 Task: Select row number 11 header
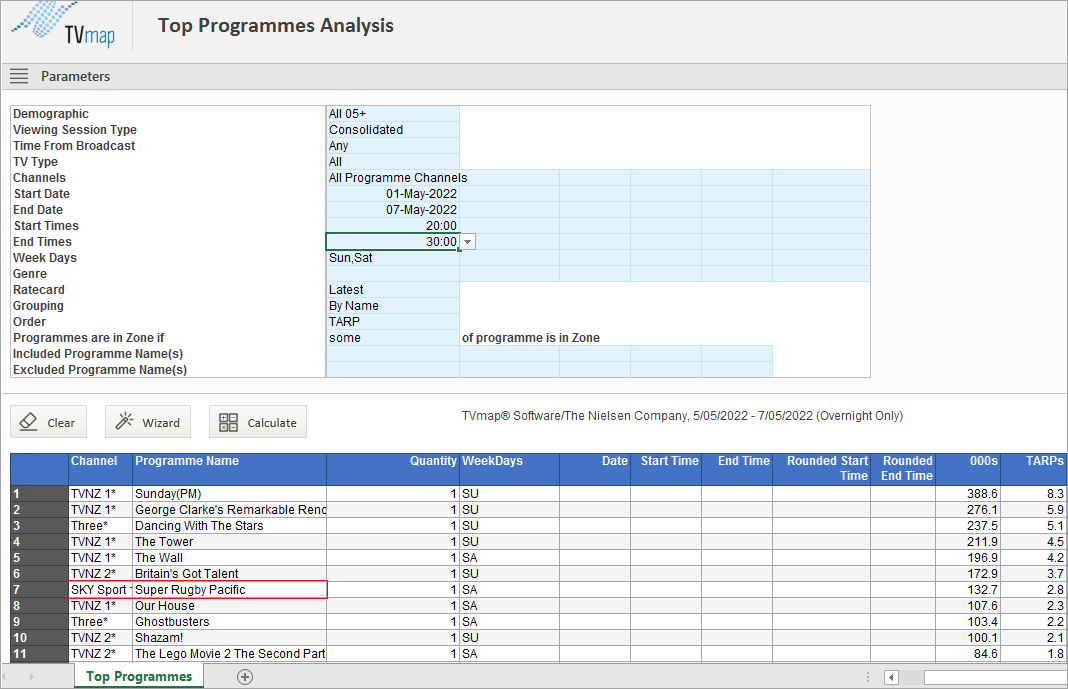click(x=40, y=654)
